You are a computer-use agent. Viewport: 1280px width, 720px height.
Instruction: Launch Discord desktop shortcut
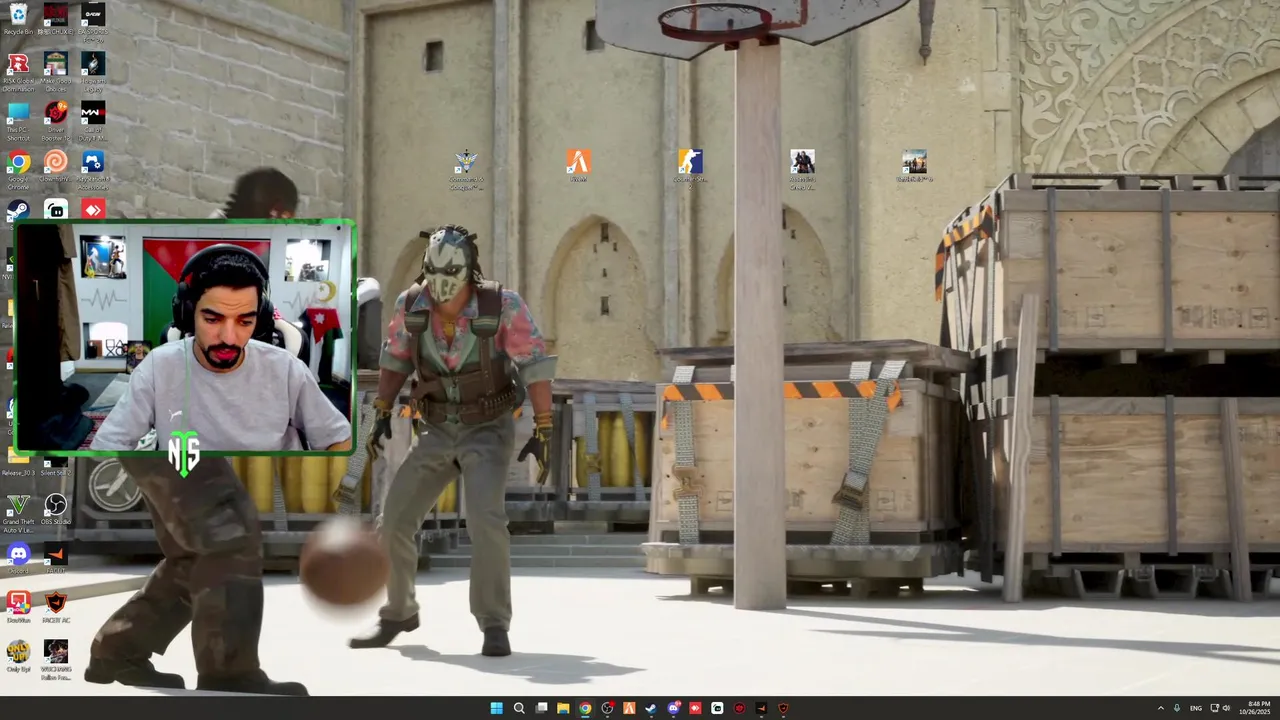click(18, 557)
